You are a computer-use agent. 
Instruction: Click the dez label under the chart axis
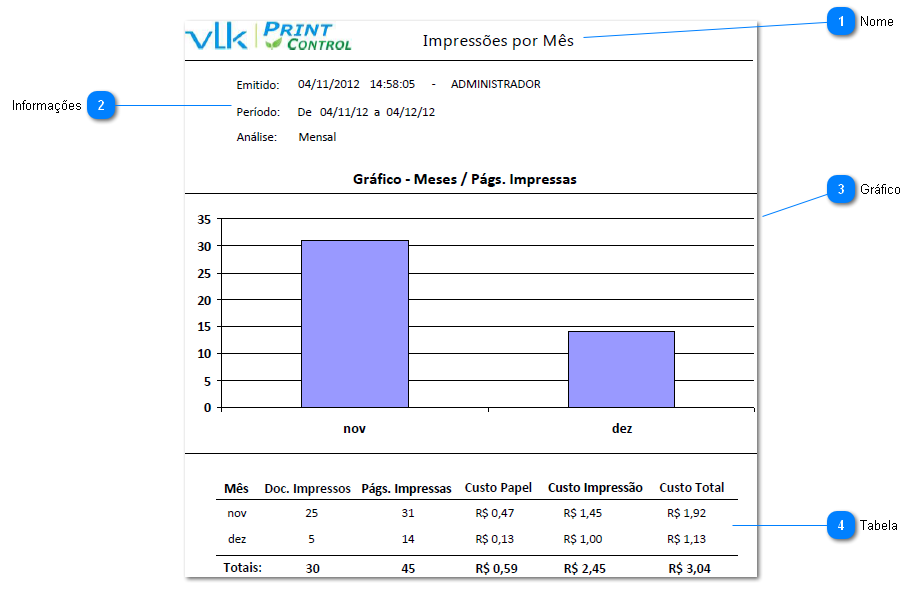pos(622,429)
